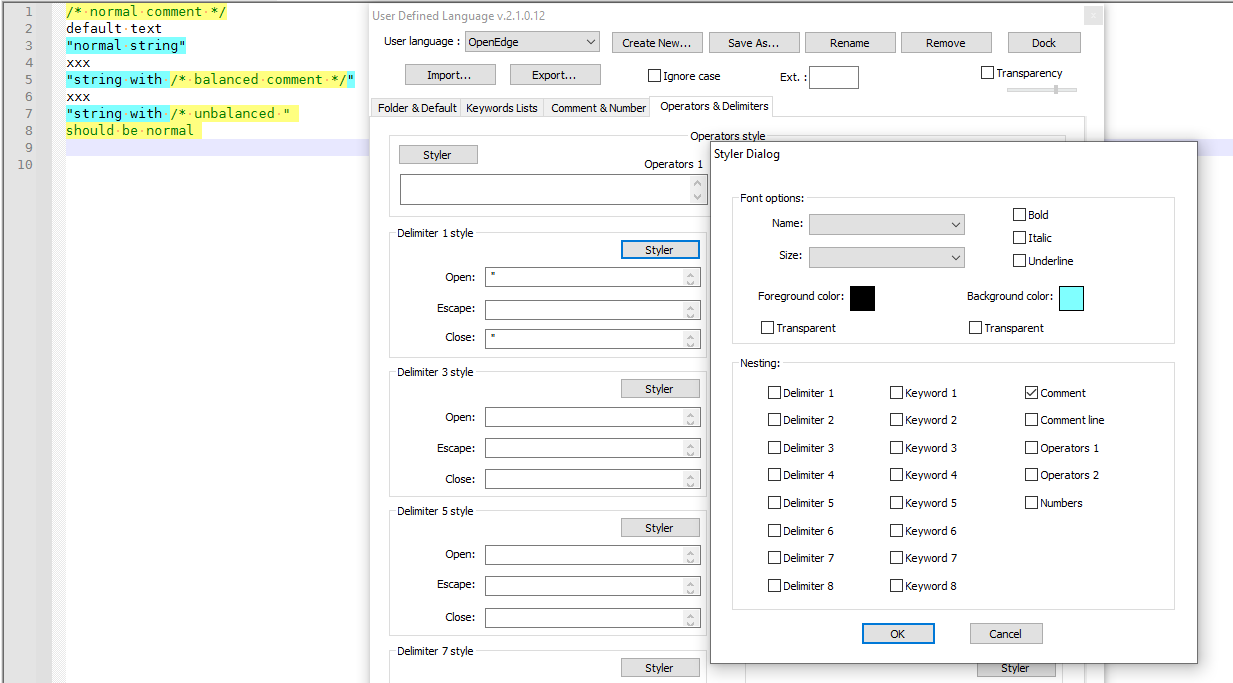Click editor line "should be normal"
The height and width of the screenshot is (683, 1233).
click(x=130, y=130)
